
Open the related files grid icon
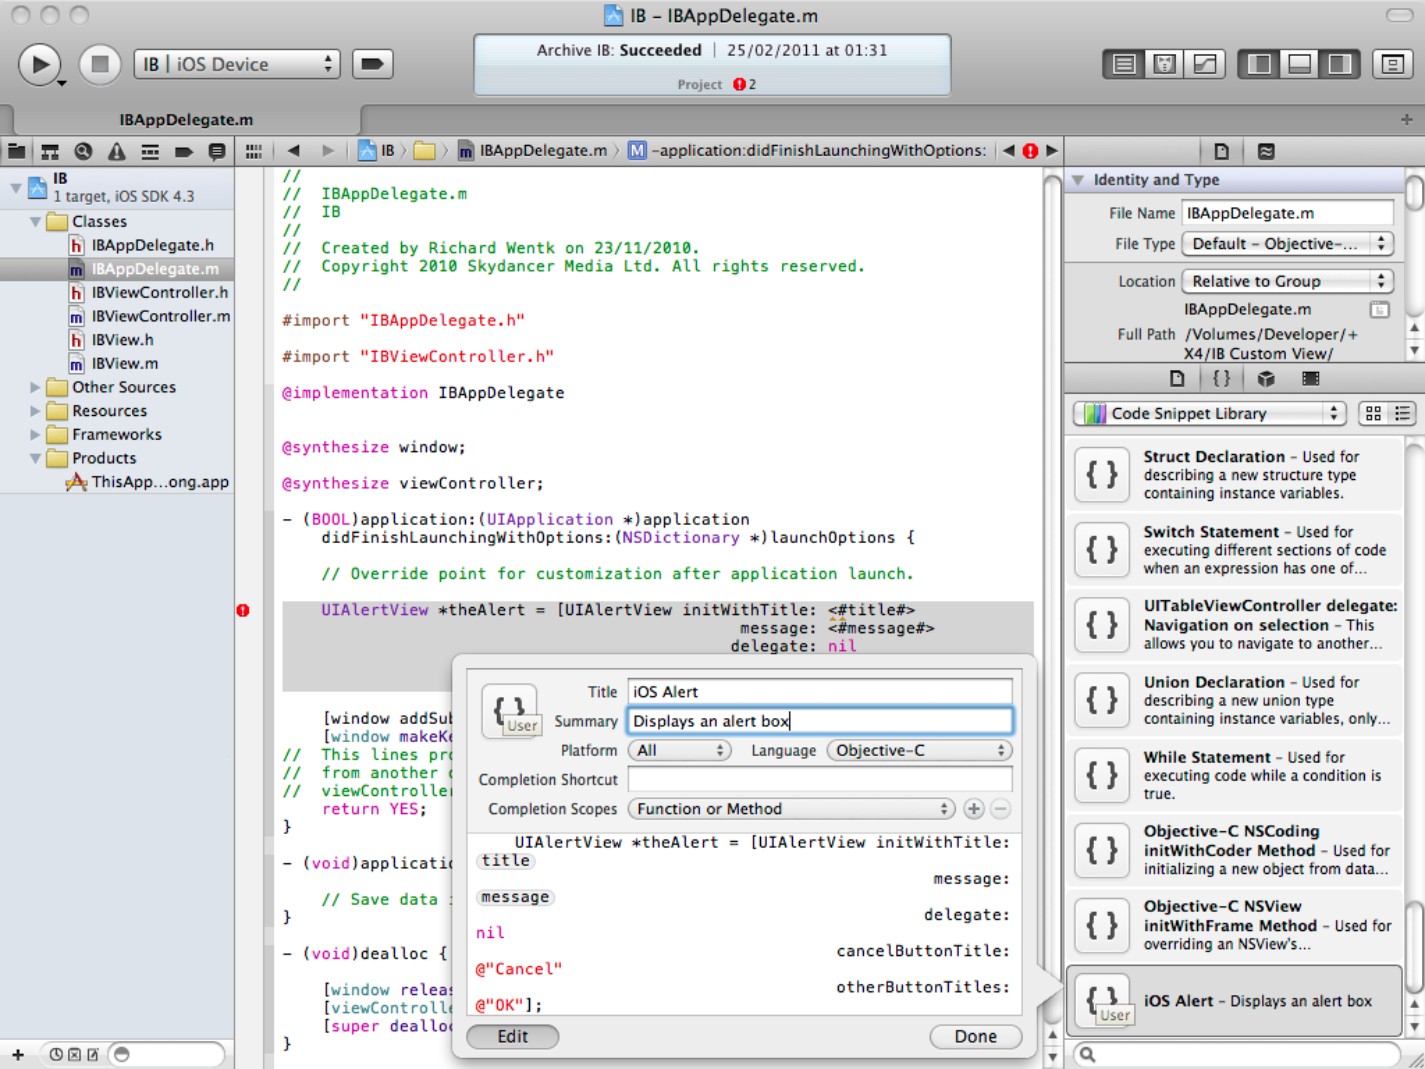click(x=254, y=151)
